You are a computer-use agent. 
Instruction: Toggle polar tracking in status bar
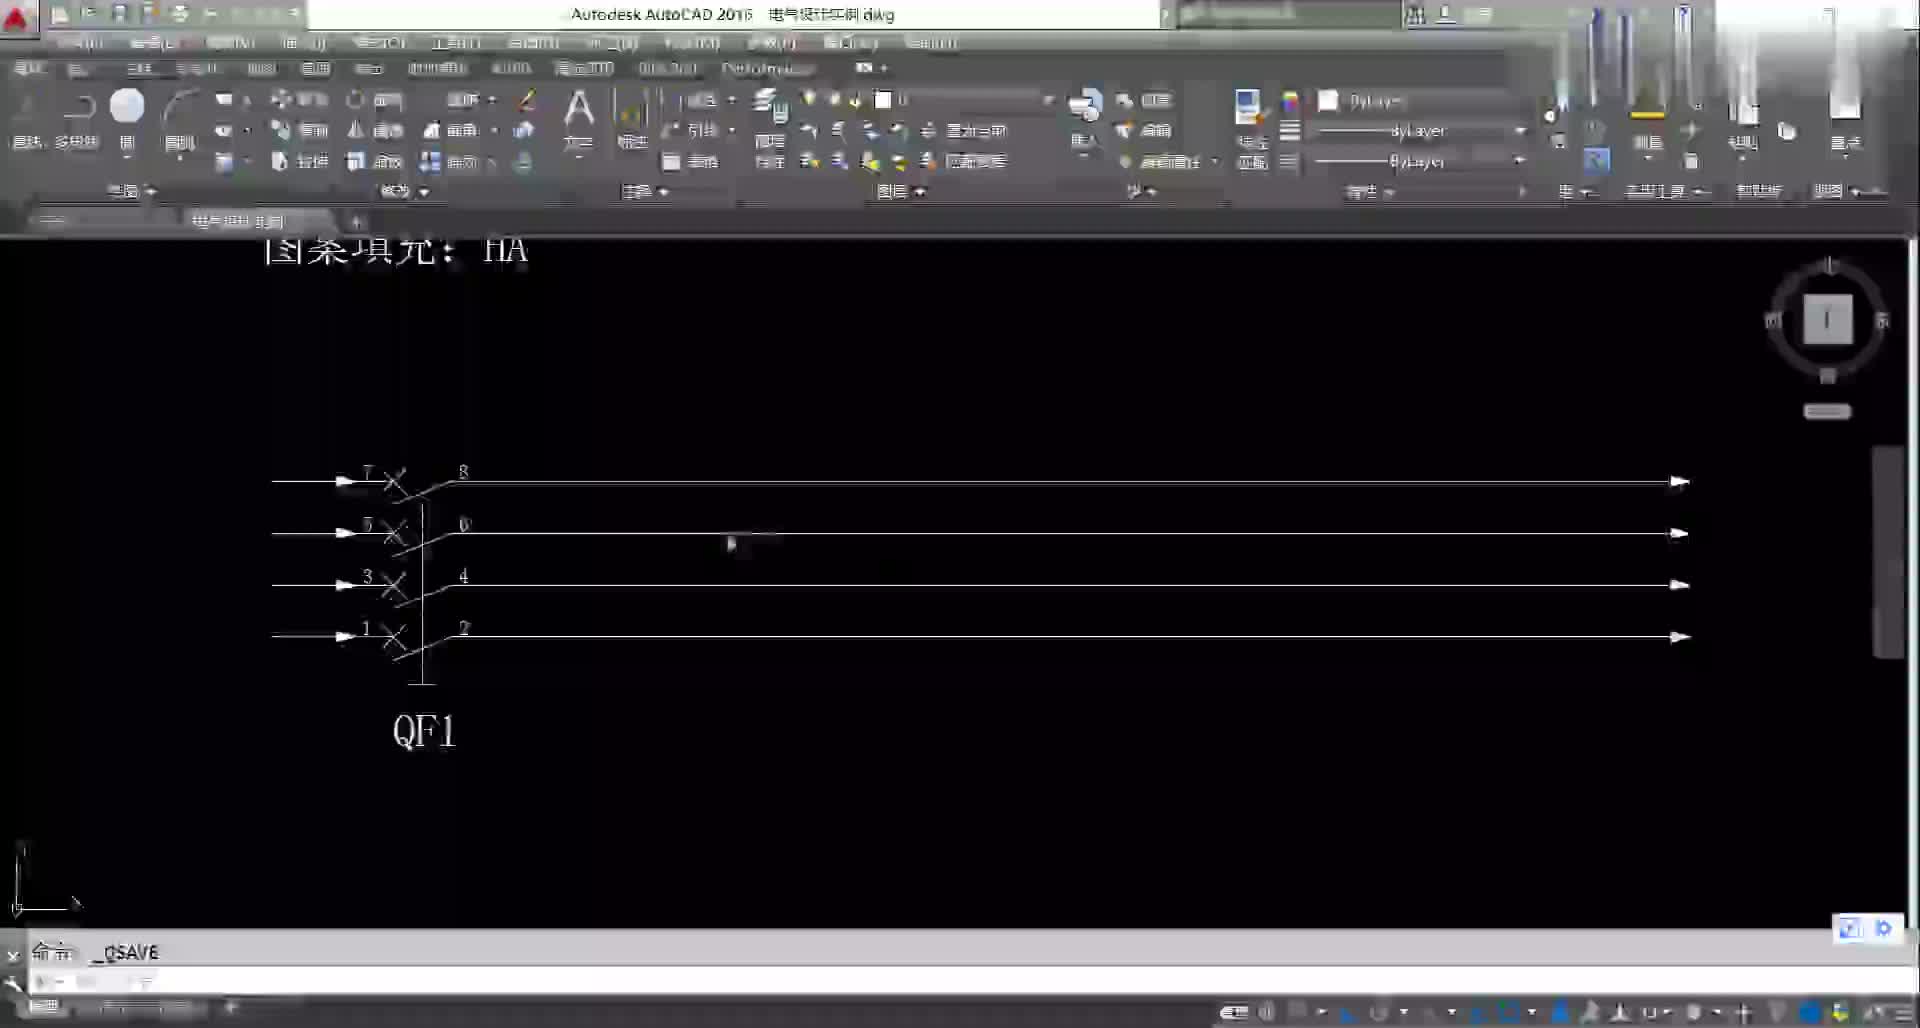coord(1380,1012)
